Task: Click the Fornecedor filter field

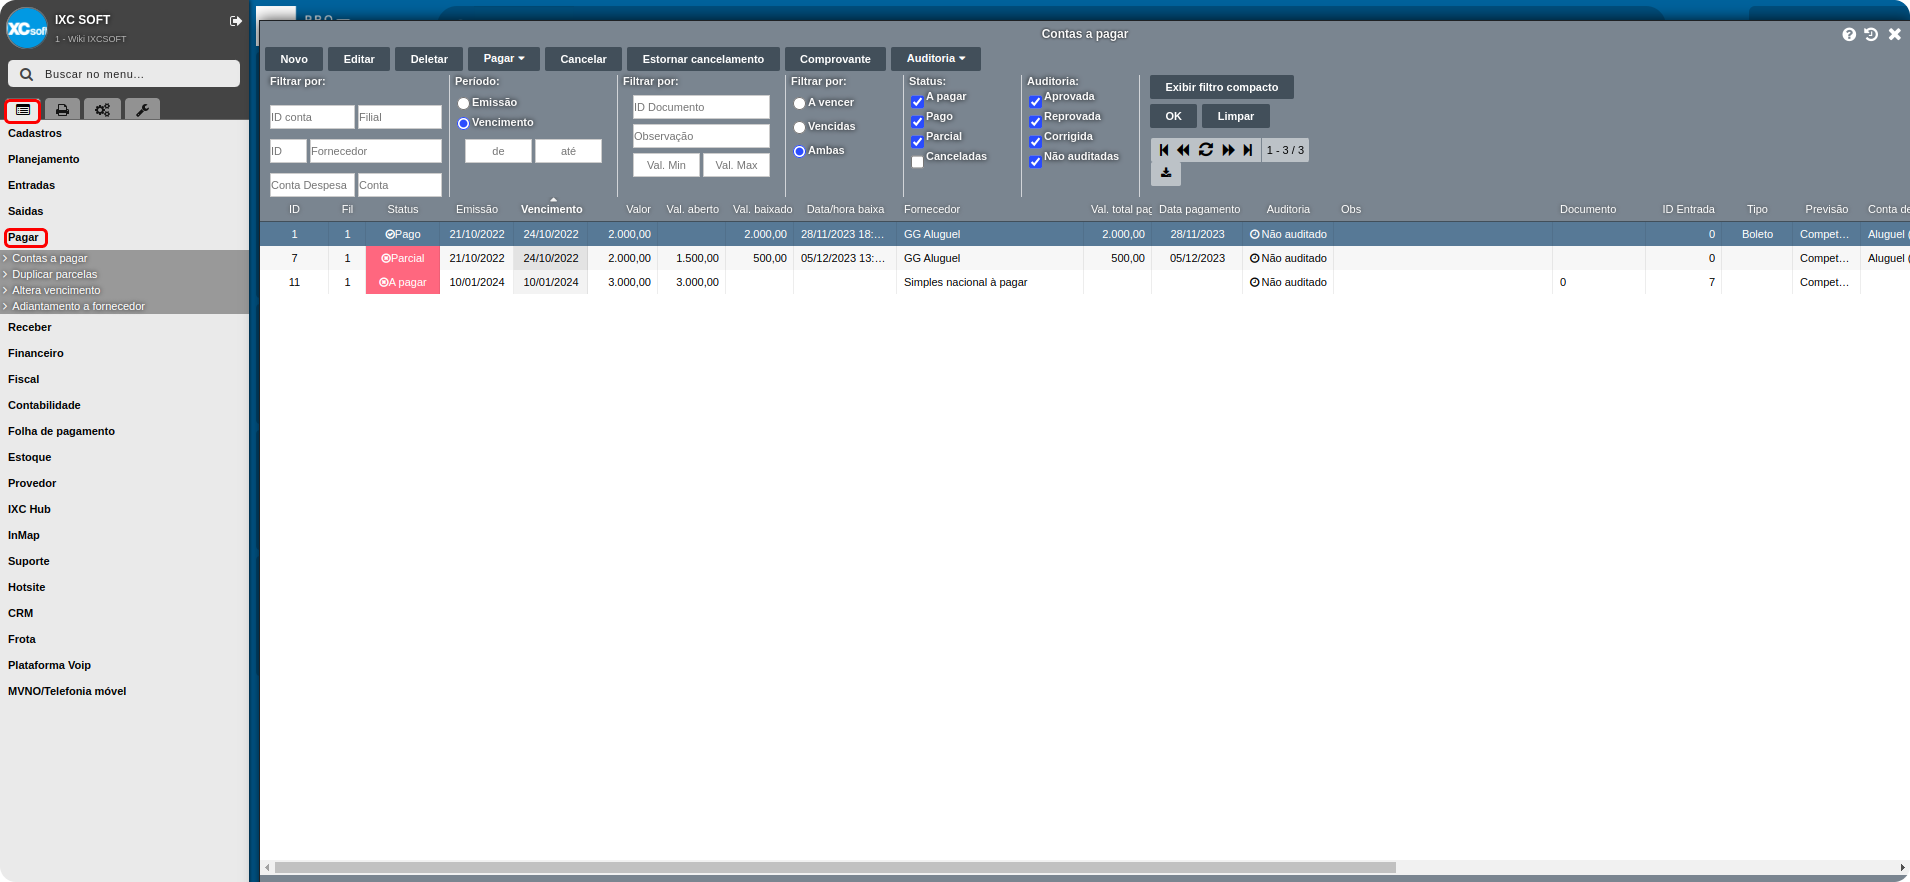Action: click(x=375, y=151)
